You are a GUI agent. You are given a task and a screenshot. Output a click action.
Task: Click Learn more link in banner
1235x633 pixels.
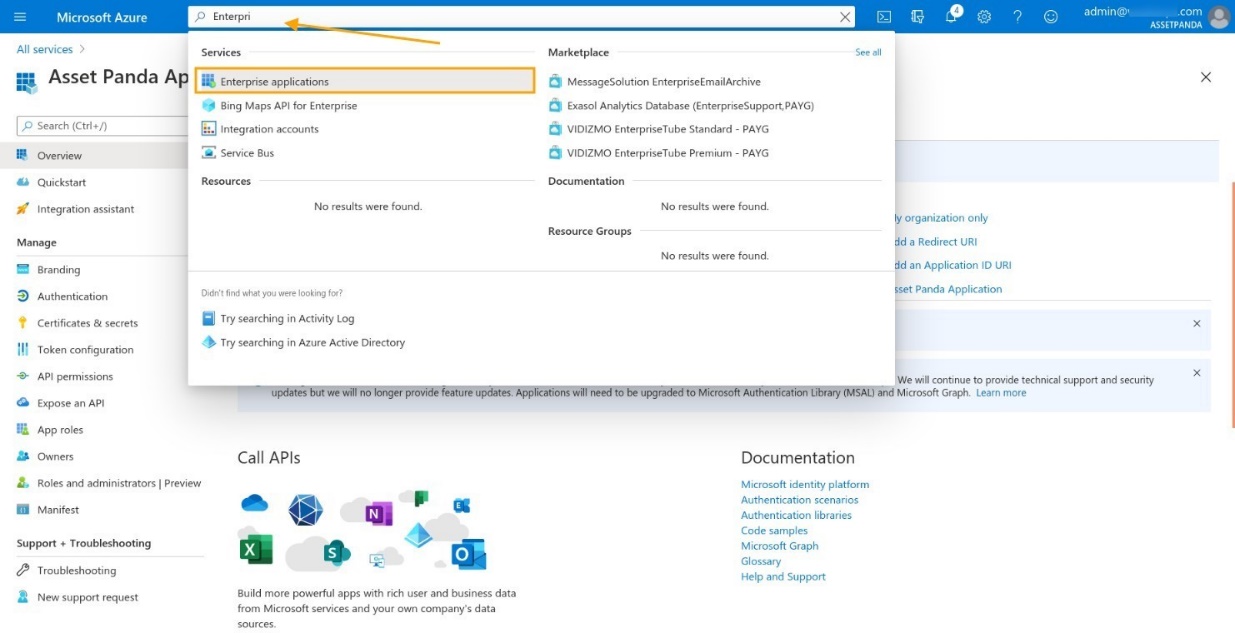1001,393
